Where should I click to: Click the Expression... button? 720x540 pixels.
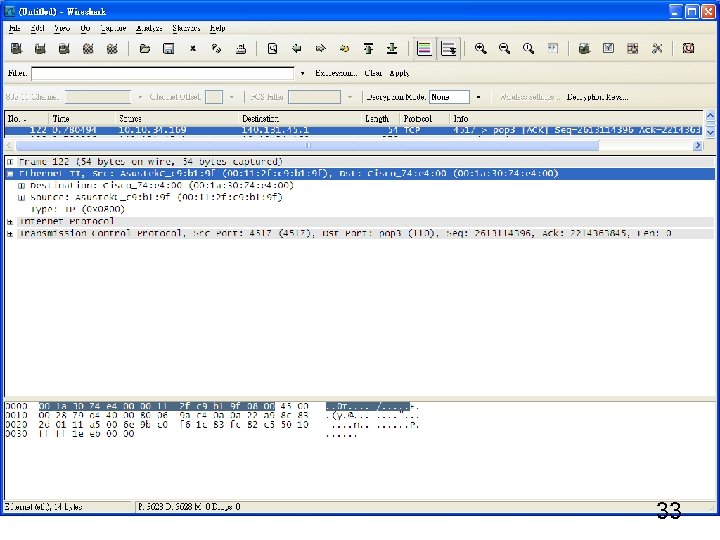[336, 73]
